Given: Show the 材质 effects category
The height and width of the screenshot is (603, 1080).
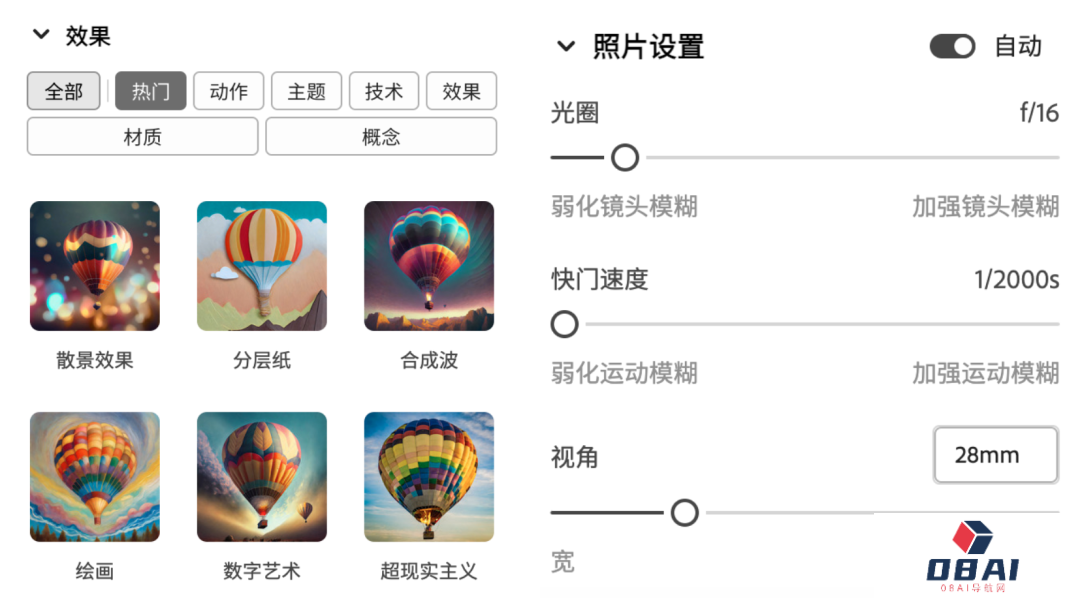Looking at the screenshot, I should [x=143, y=136].
